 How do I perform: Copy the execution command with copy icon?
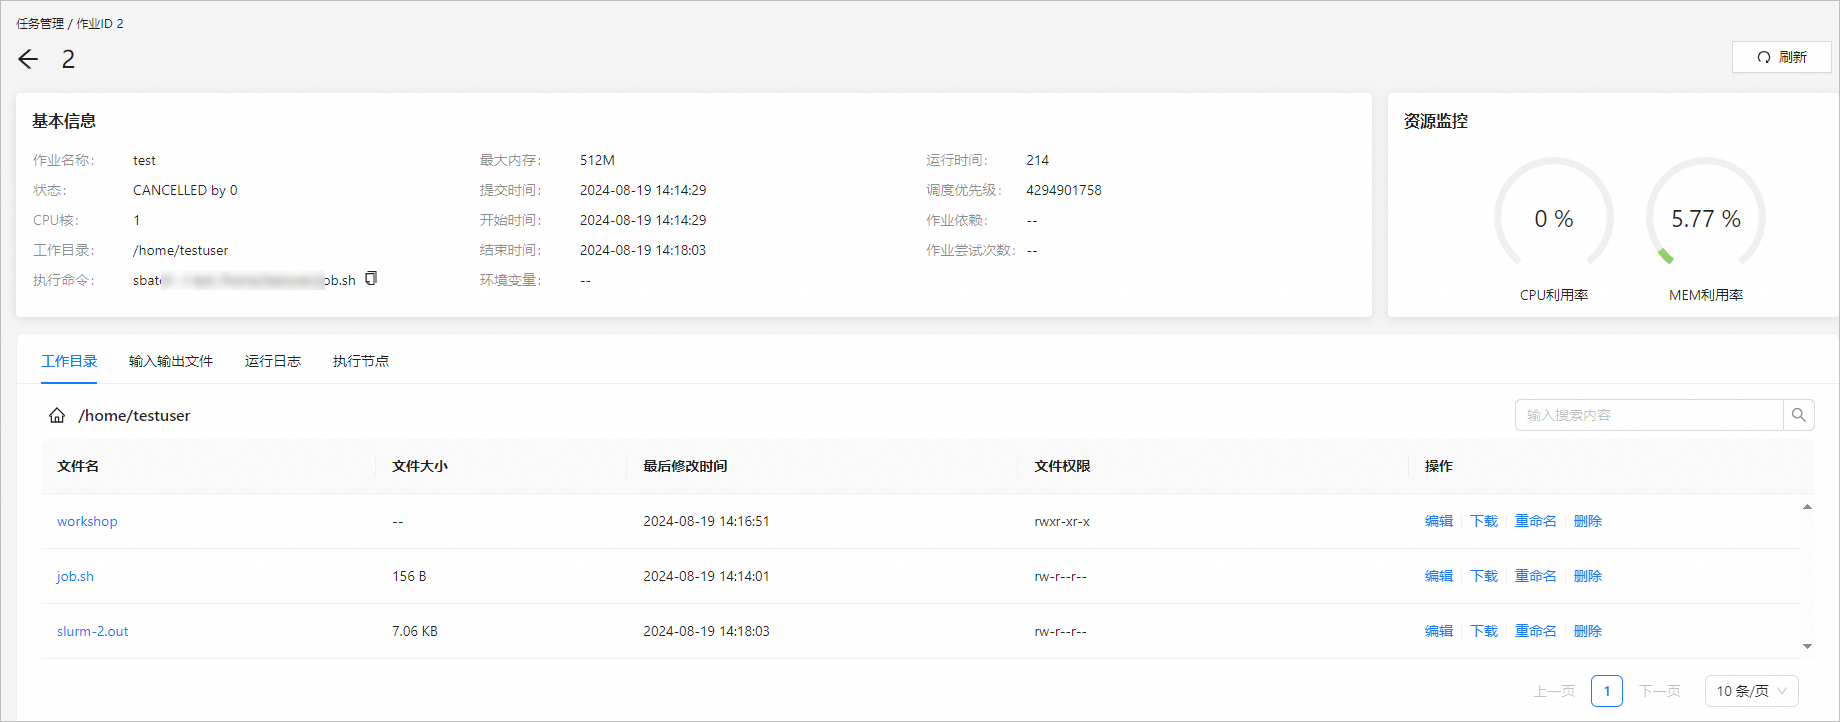pyautogui.click(x=371, y=278)
